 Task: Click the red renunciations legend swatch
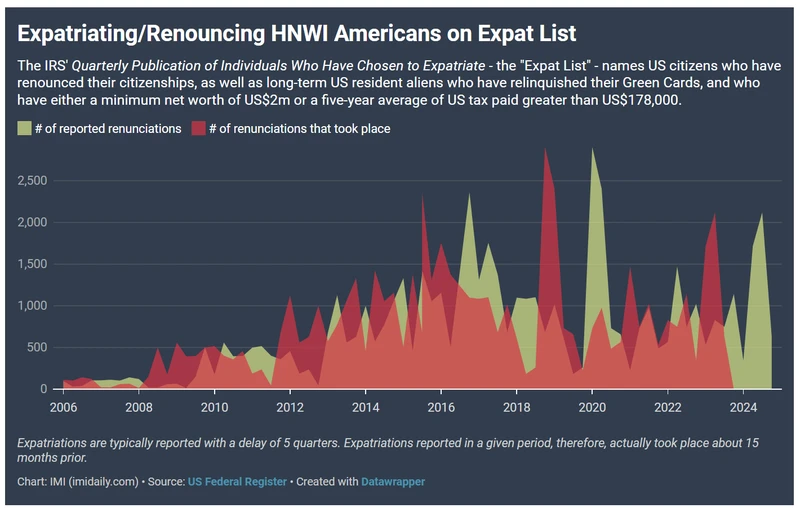(198, 128)
